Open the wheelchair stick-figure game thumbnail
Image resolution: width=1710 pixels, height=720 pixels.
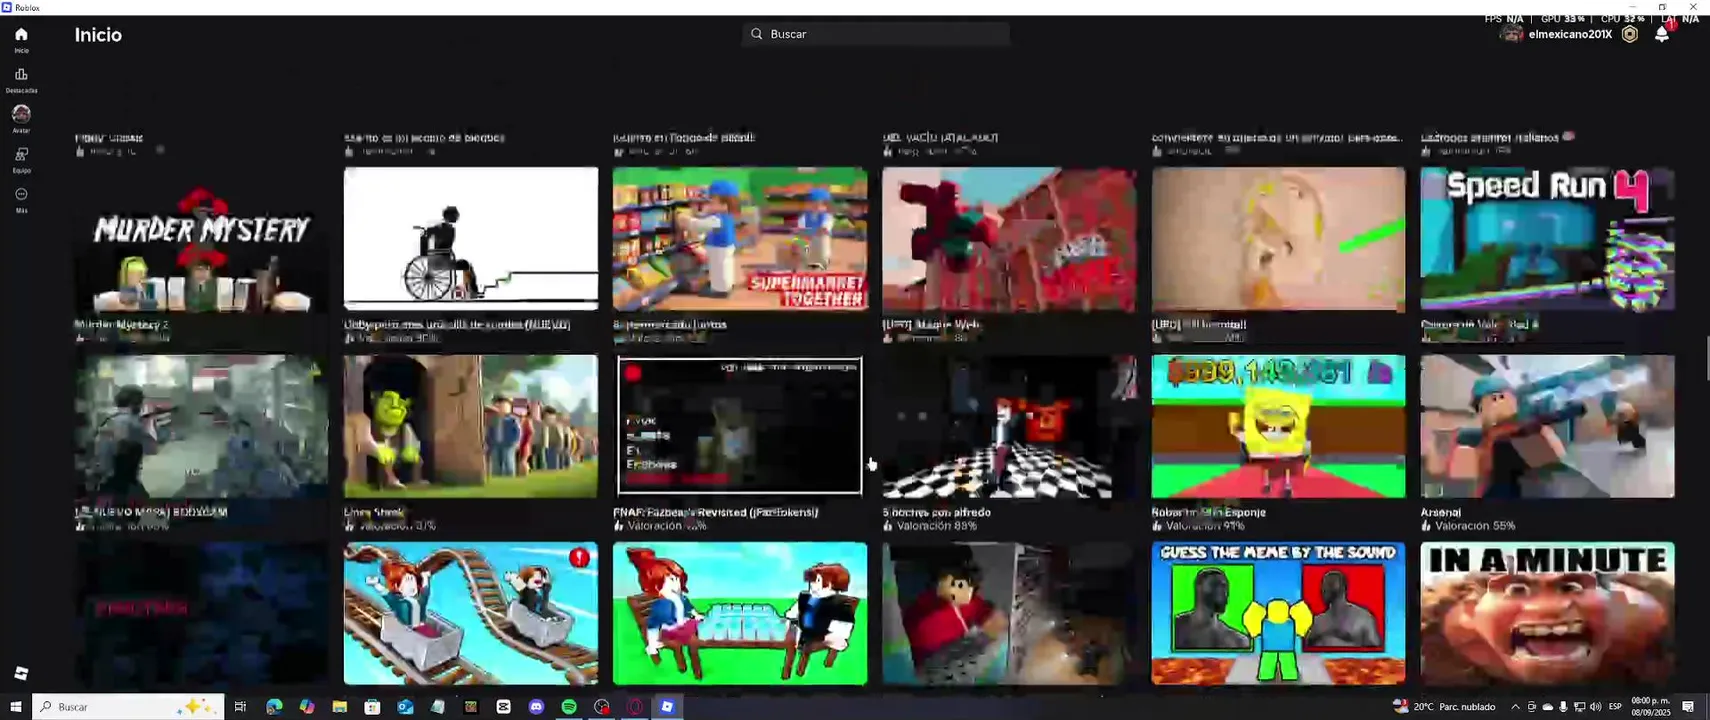(x=471, y=239)
